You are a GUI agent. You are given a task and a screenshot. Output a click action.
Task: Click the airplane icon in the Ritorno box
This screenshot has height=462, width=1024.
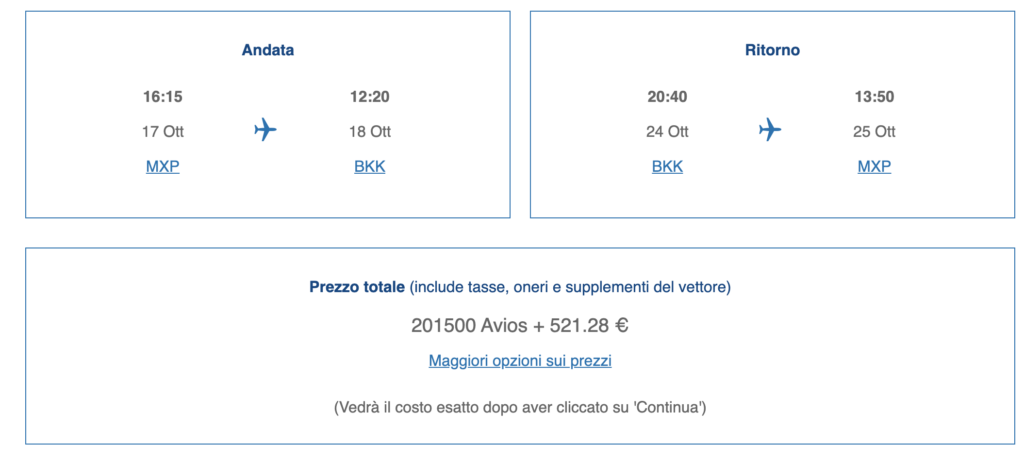pyautogui.click(x=770, y=129)
